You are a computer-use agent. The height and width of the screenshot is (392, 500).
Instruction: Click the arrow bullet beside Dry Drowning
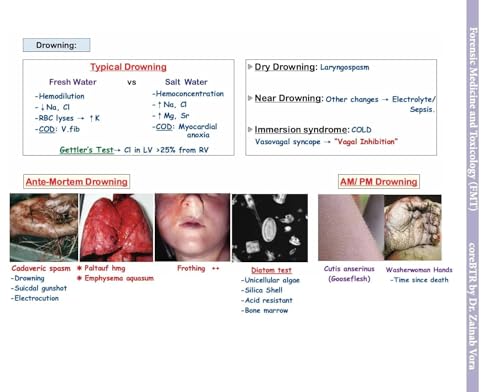[x=250, y=67]
